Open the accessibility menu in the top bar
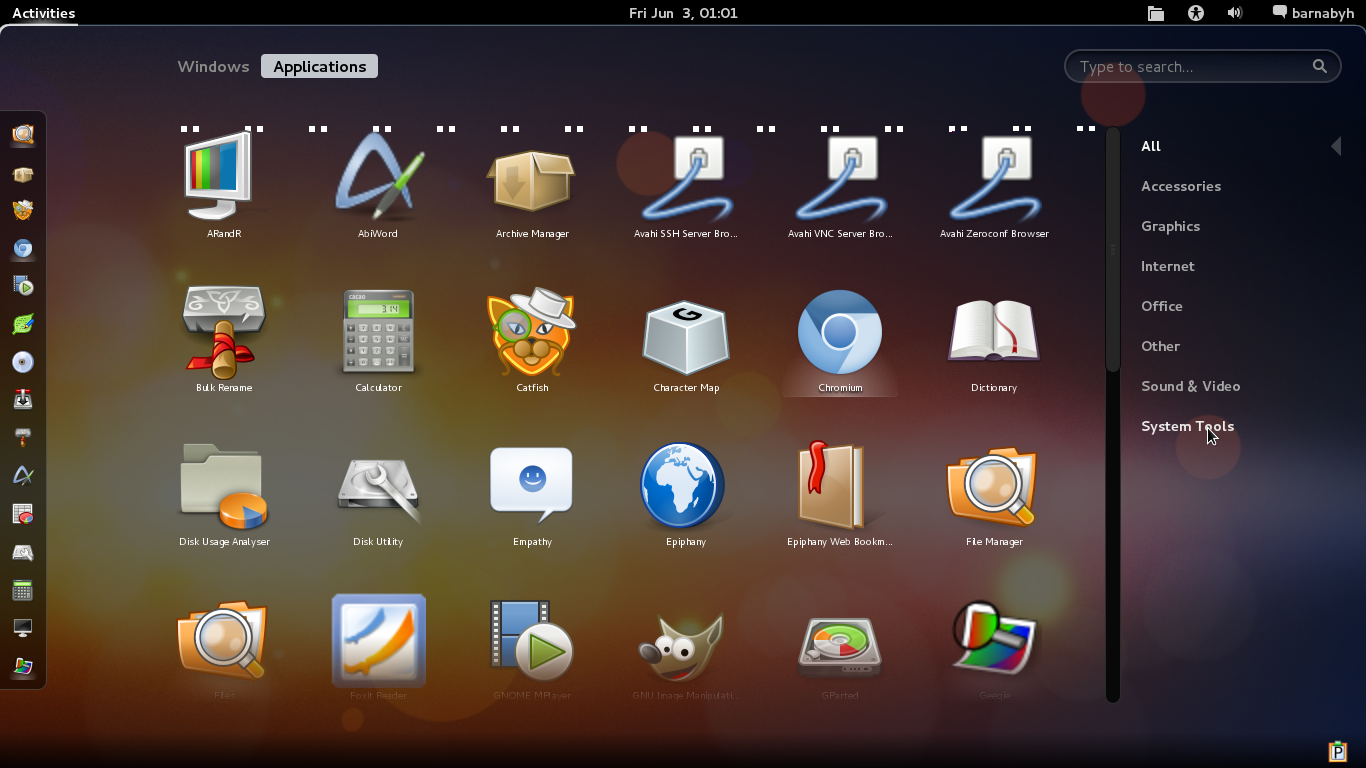The image size is (1366, 768). click(x=1196, y=13)
